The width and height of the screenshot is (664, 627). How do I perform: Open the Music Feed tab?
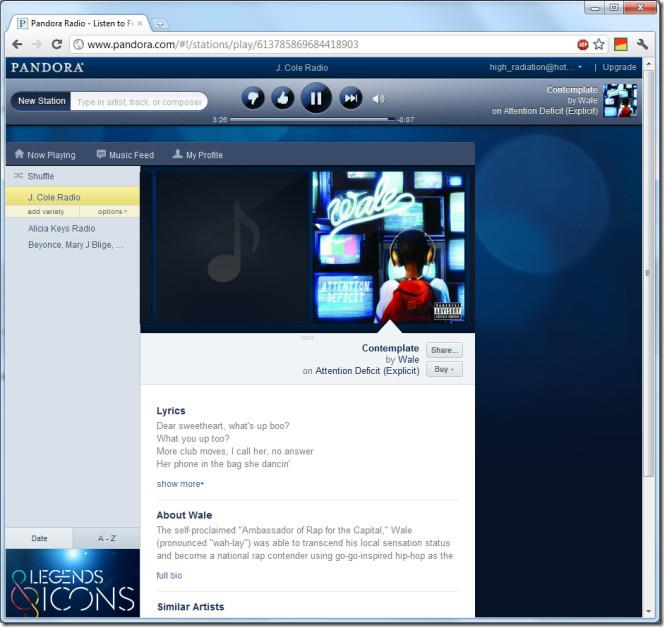(x=125, y=155)
